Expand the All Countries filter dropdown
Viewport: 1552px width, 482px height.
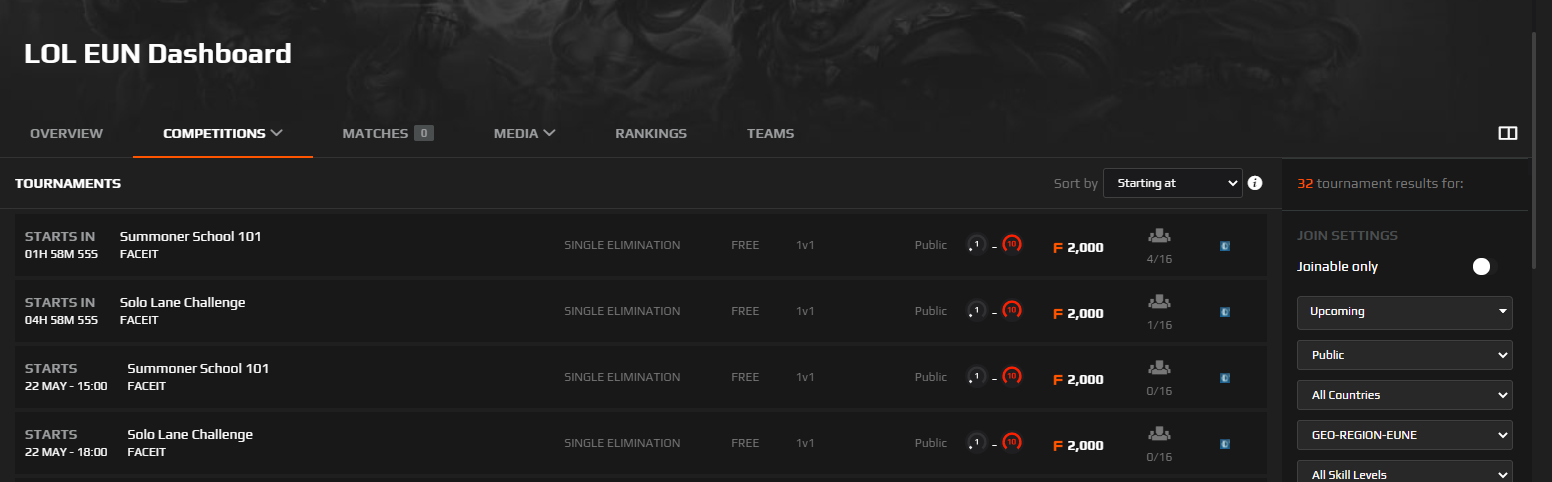tap(1404, 395)
